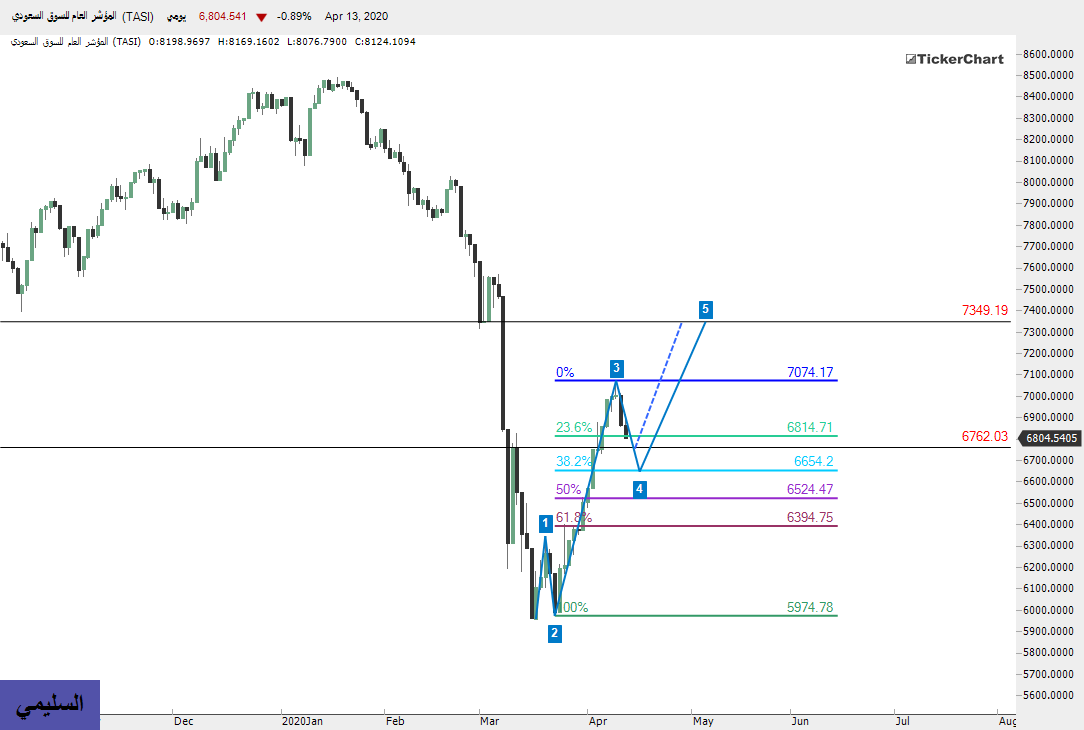Click the close value C:8124.1094
The image size is (1084, 730).
point(385,41)
